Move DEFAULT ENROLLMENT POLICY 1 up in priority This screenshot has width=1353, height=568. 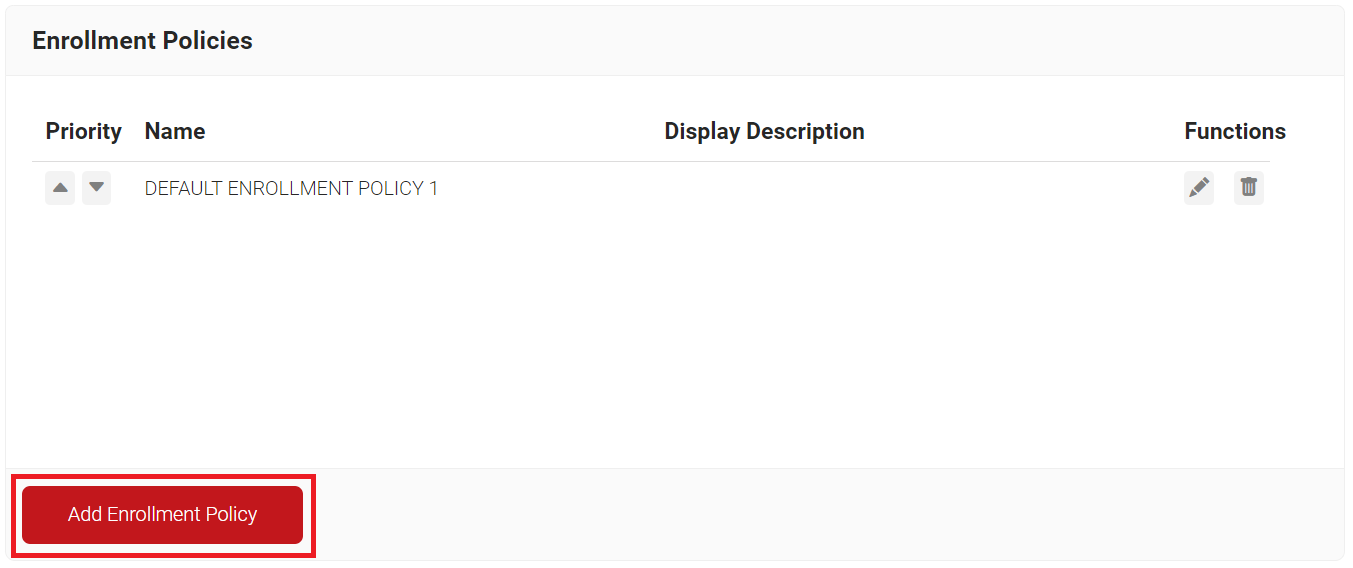pyautogui.click(x=60, y=188)
